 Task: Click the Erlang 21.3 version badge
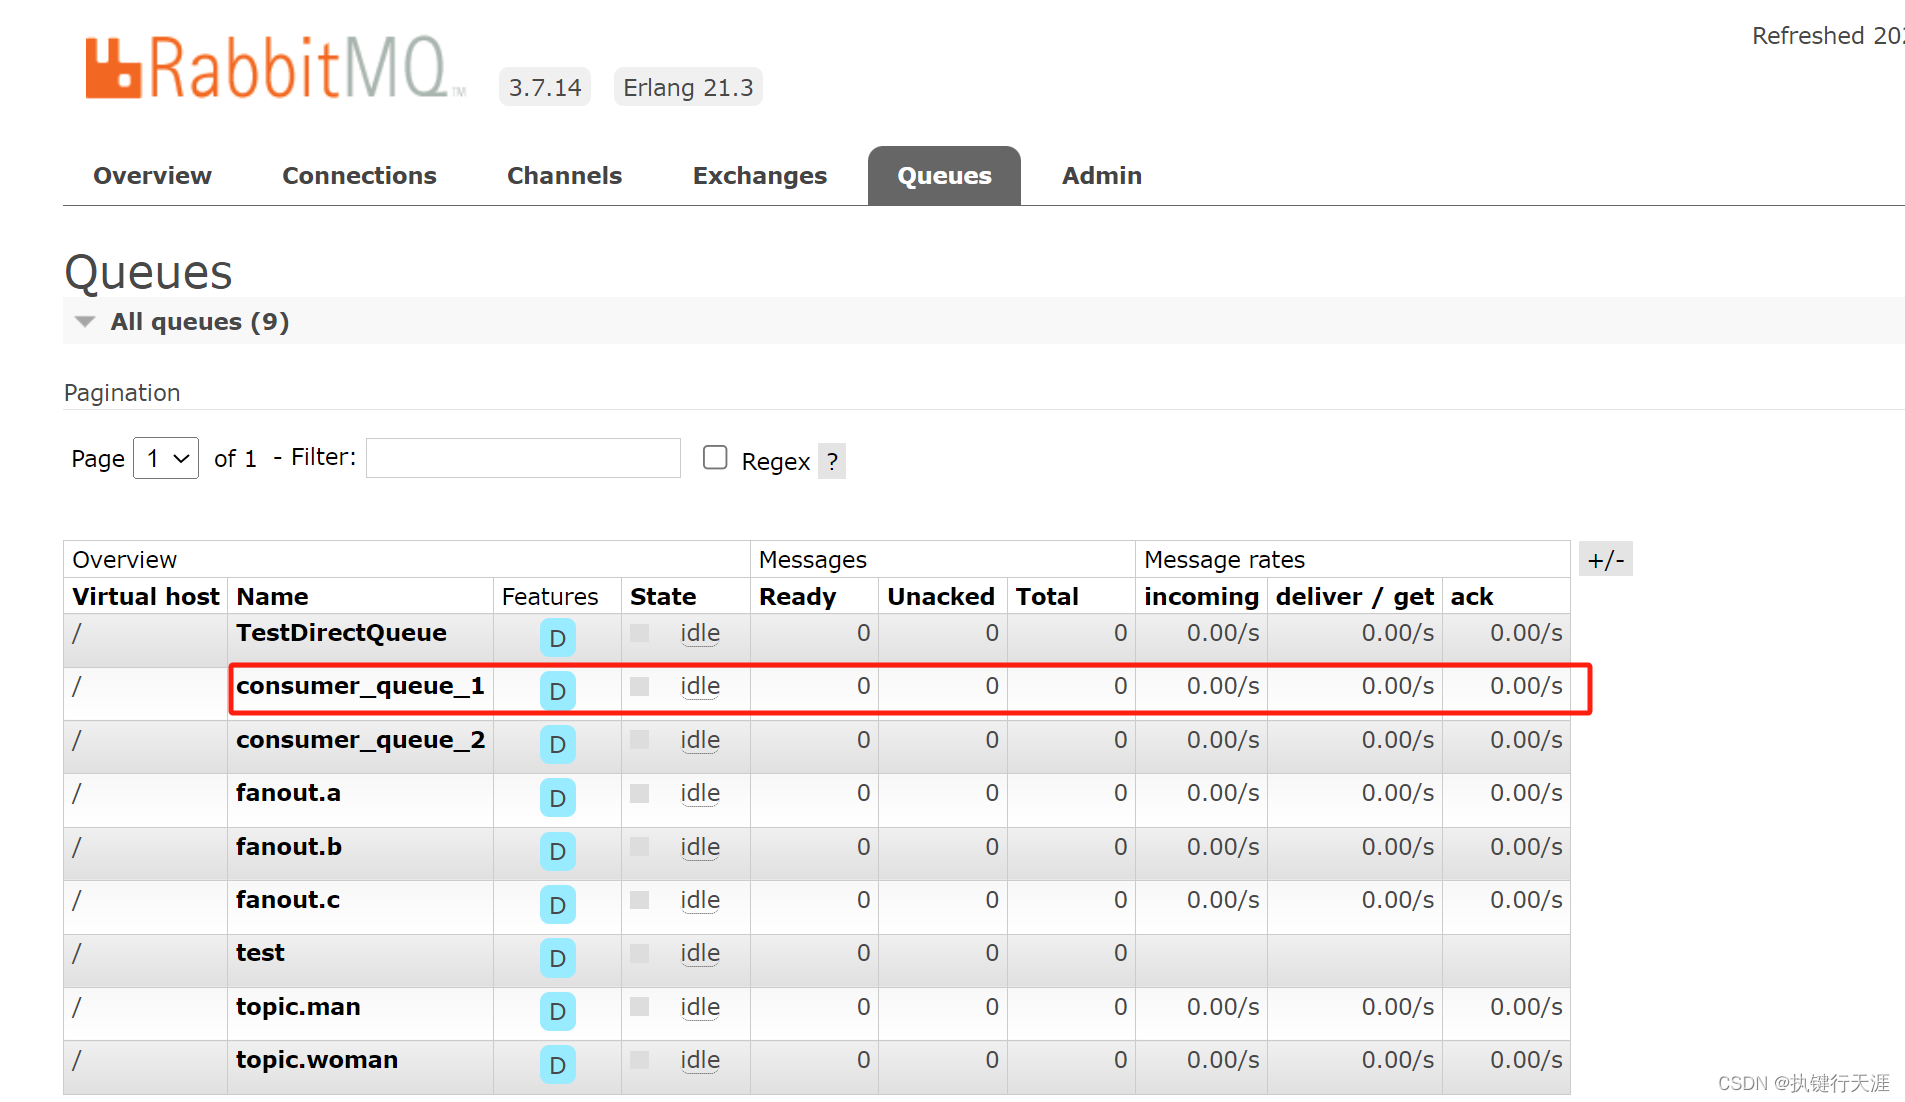(x=688, y=87)
